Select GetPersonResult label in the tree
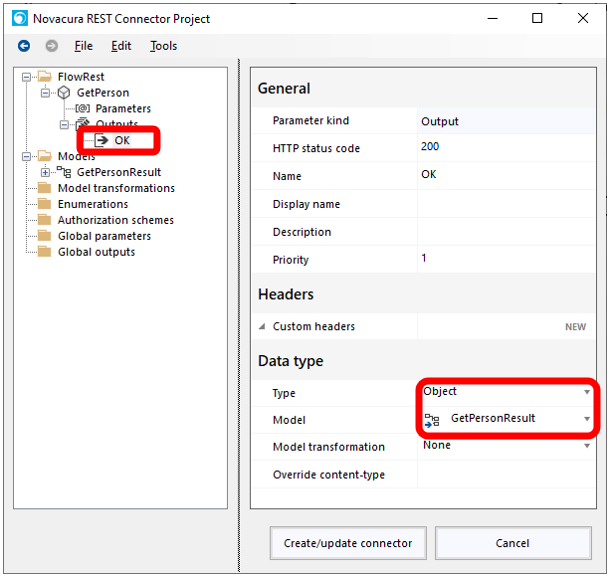This screenshot has height=577, width=610. coord(119,172)
